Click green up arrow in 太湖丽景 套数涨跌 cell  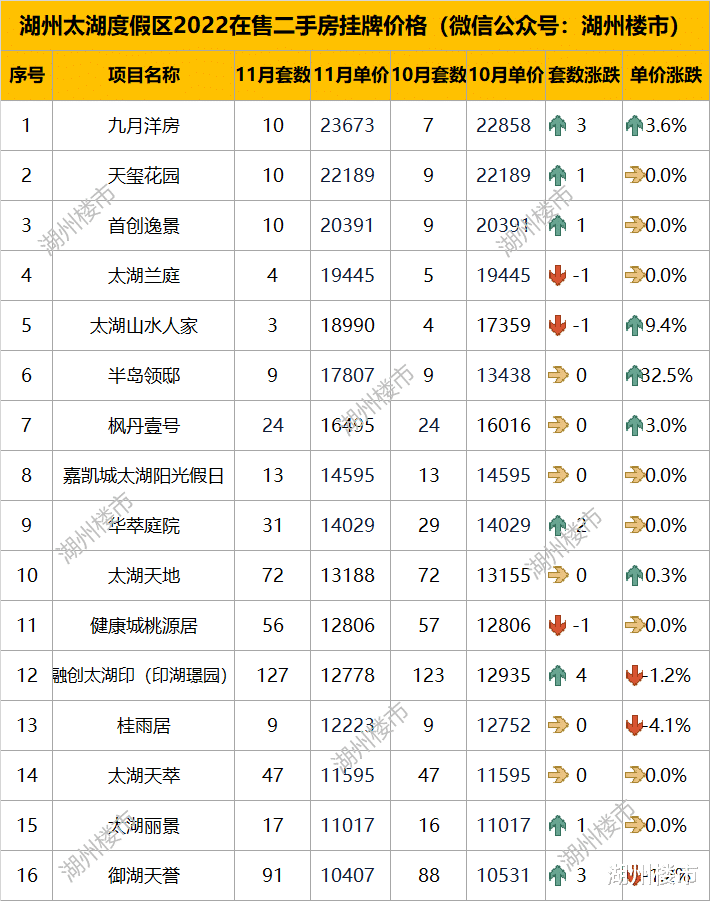point(557,825)
